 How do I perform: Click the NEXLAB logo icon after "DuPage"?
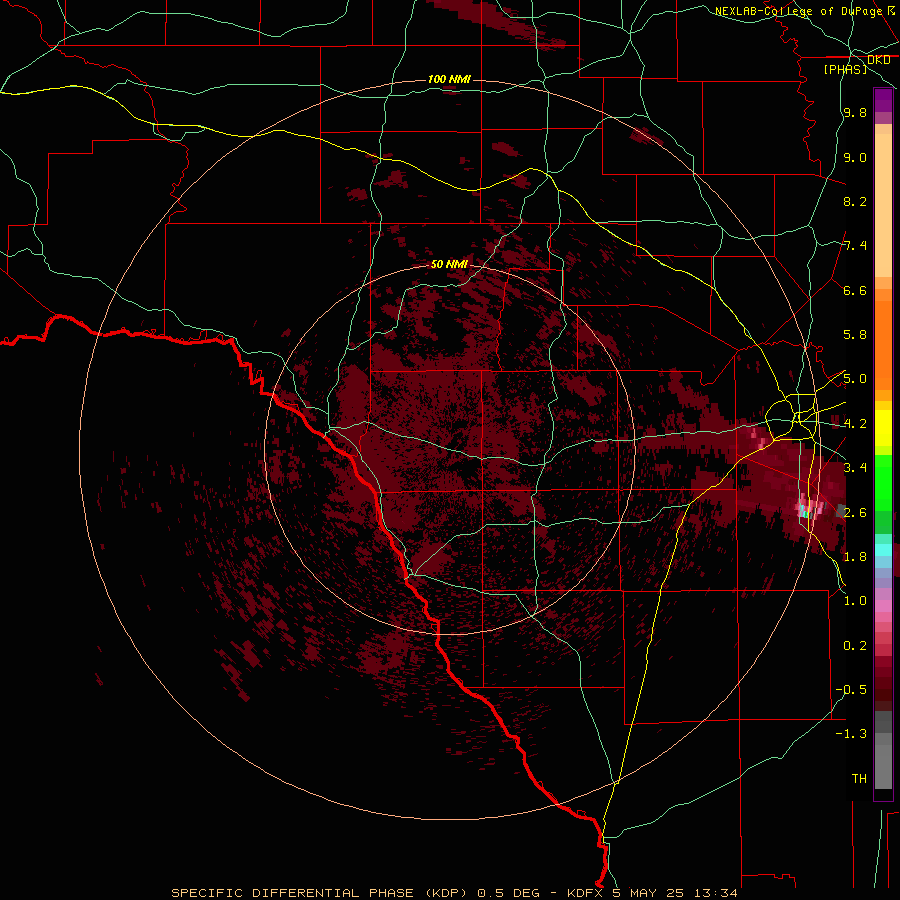(891, 10)
